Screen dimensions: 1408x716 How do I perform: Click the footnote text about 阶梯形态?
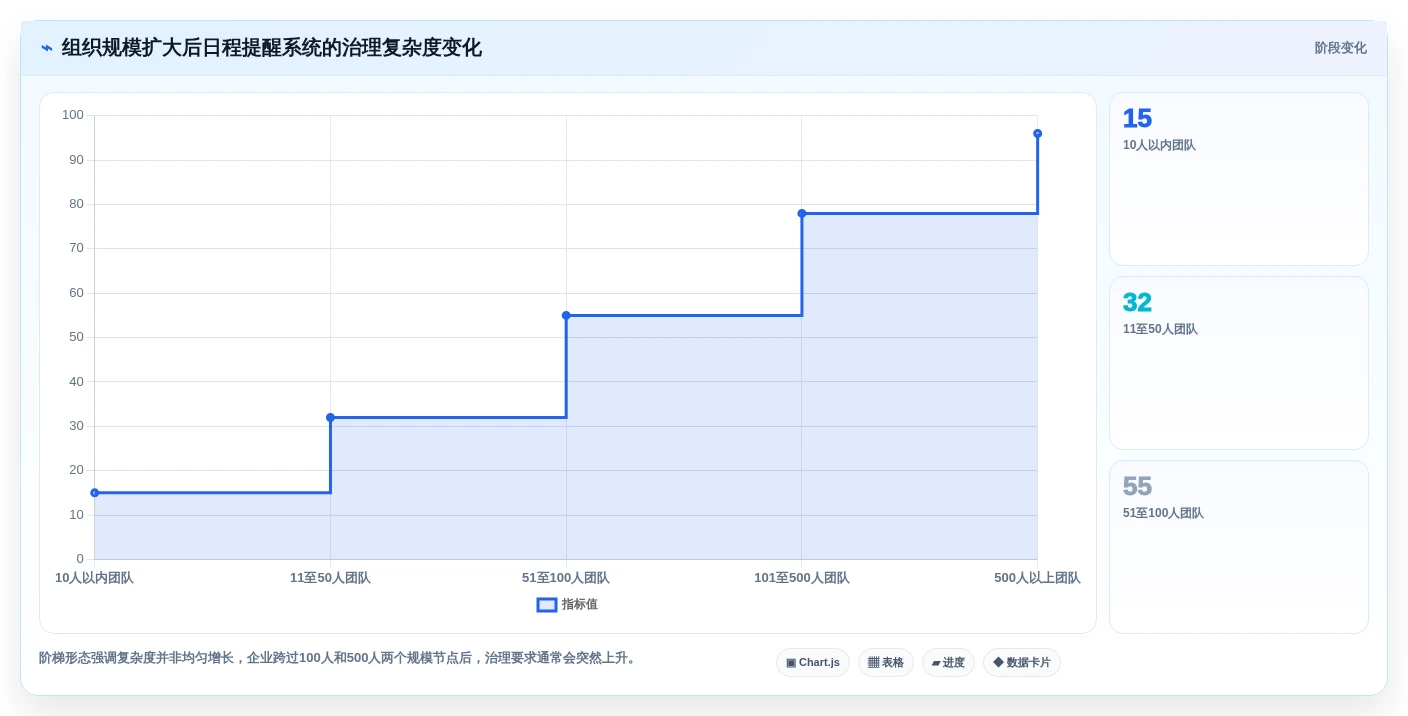[339, 658]
